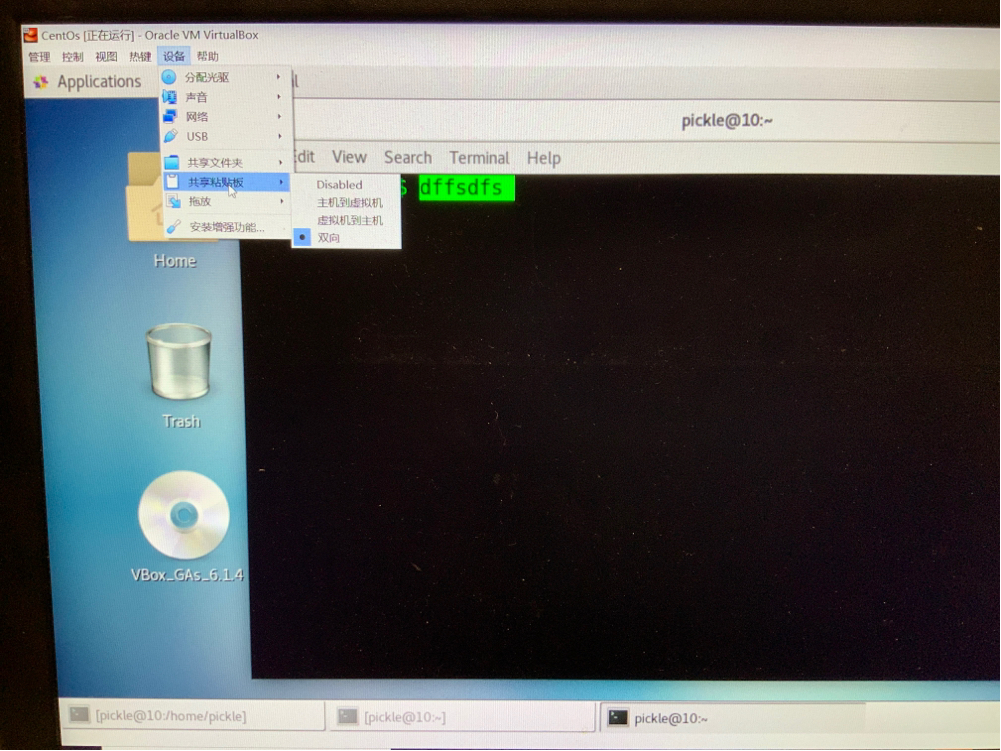Screen dimensions: 1001x751
Task: Click the audio icon beside 声音
Action: (169, 97)
